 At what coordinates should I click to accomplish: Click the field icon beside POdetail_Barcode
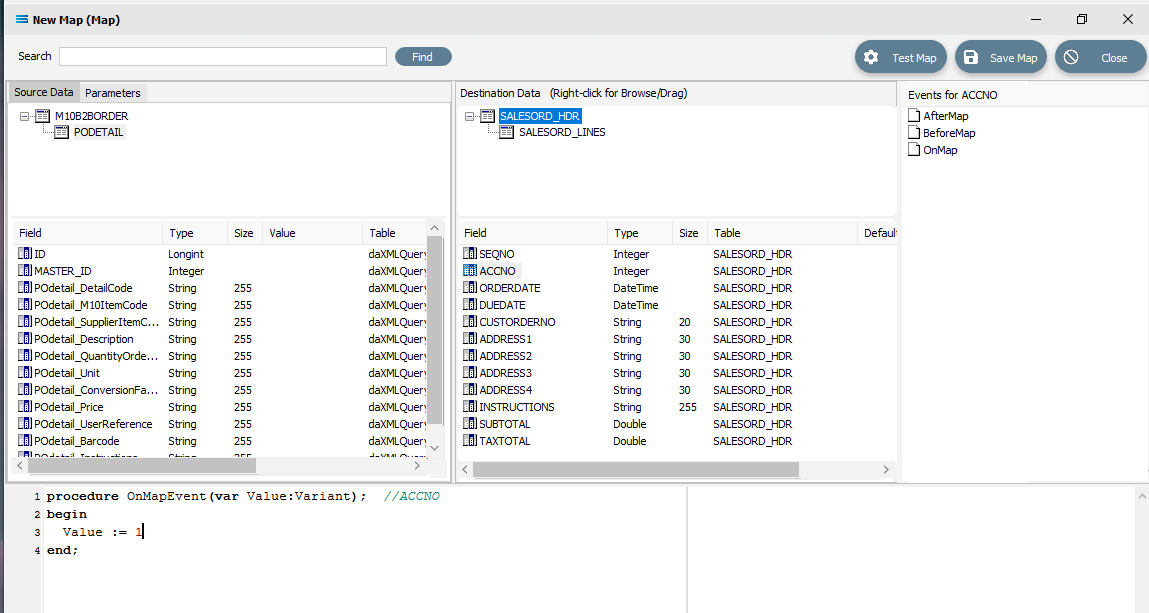click(25, 441)
